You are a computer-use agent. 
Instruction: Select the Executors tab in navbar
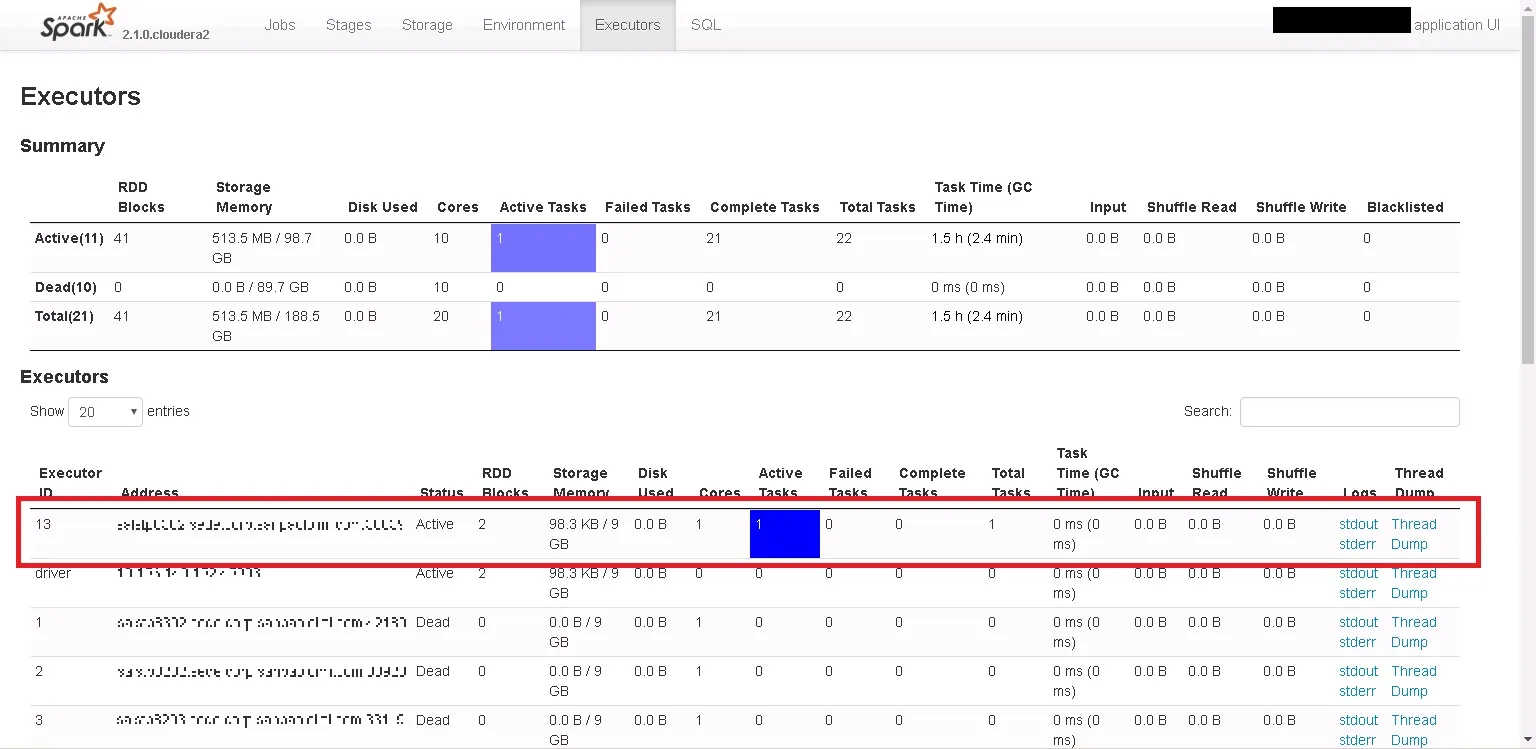tap(628, 25)
